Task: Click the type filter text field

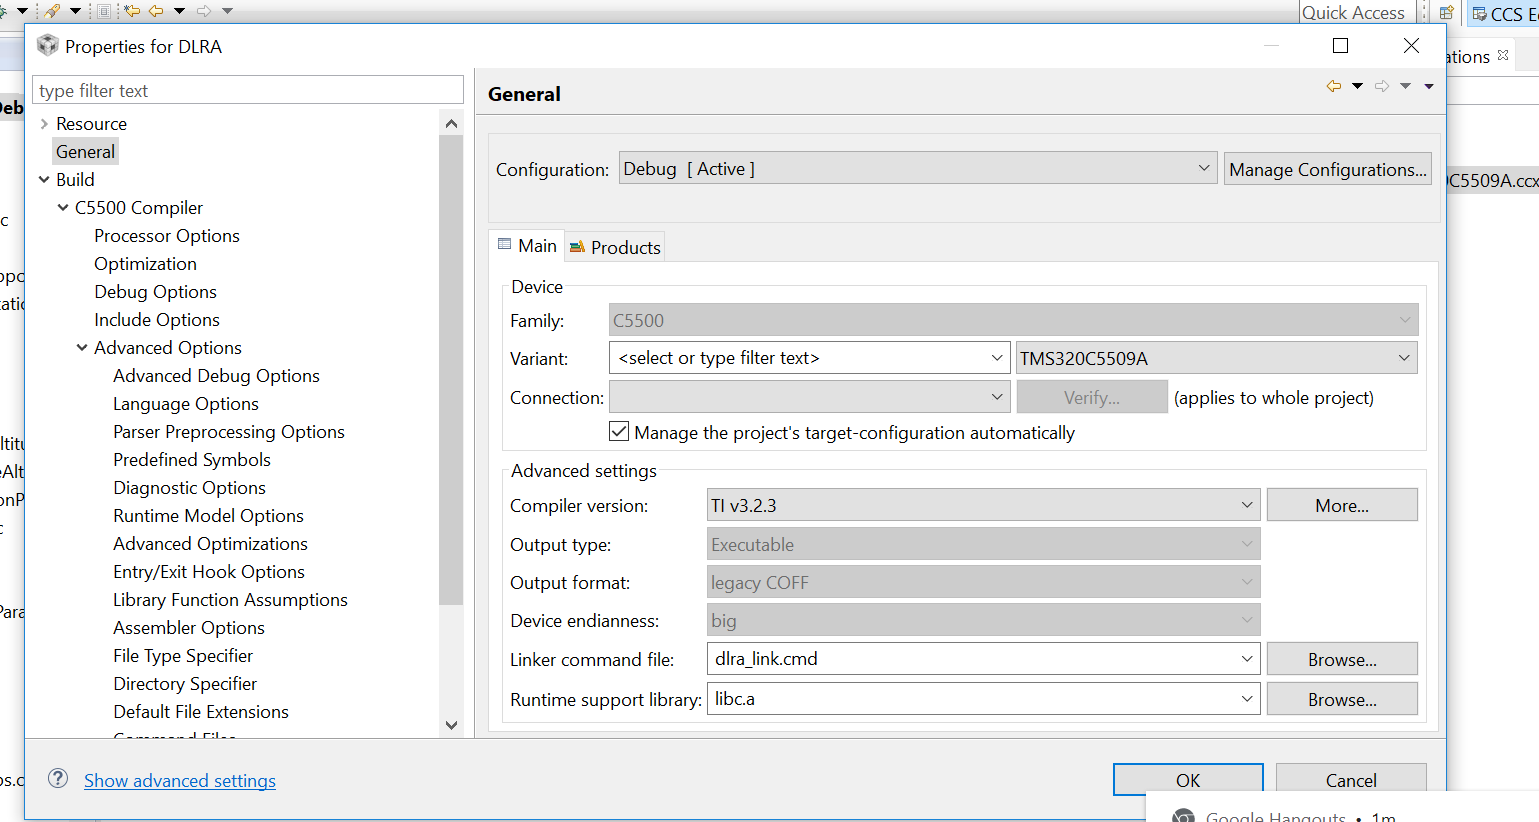Action: (248, 90)
